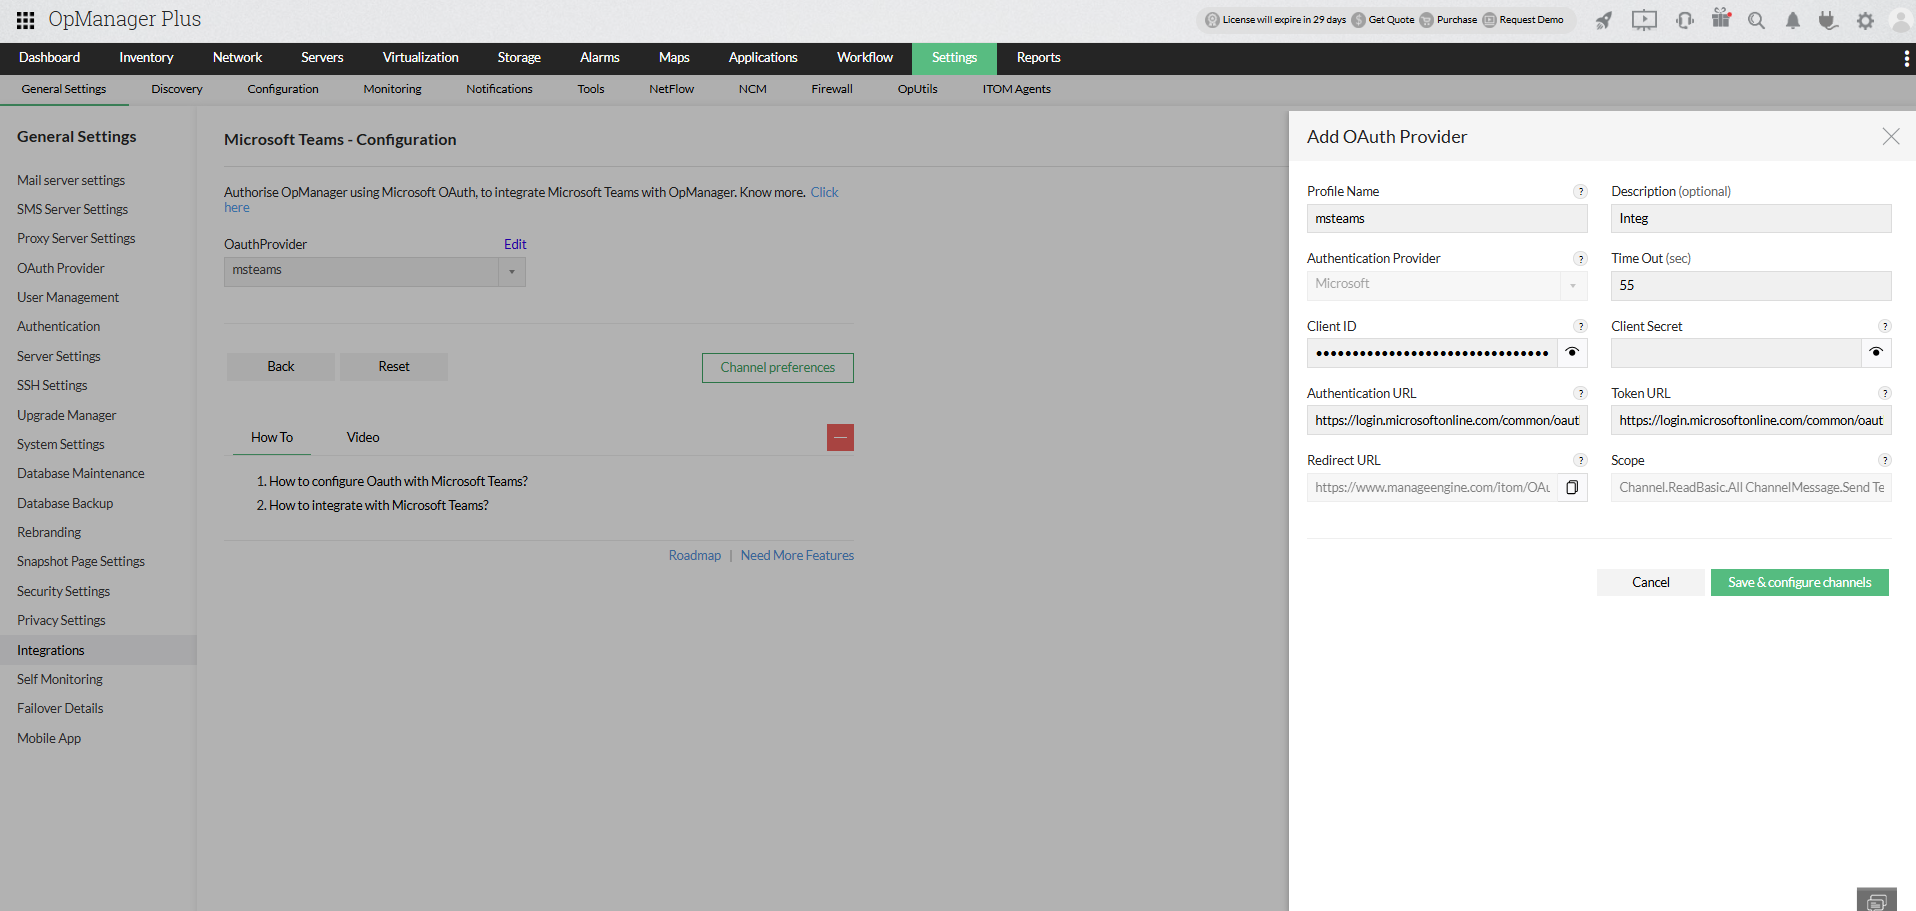
Task: Show the Client Secret using its eye icon
Action: click(x=1876, y=352)
